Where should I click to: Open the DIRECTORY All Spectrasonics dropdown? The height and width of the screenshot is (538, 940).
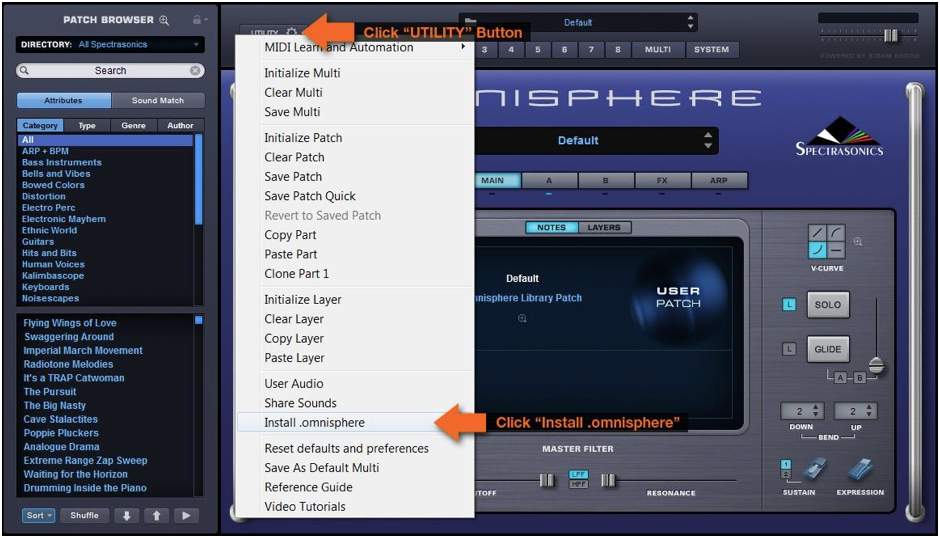[x=110, y=44]
